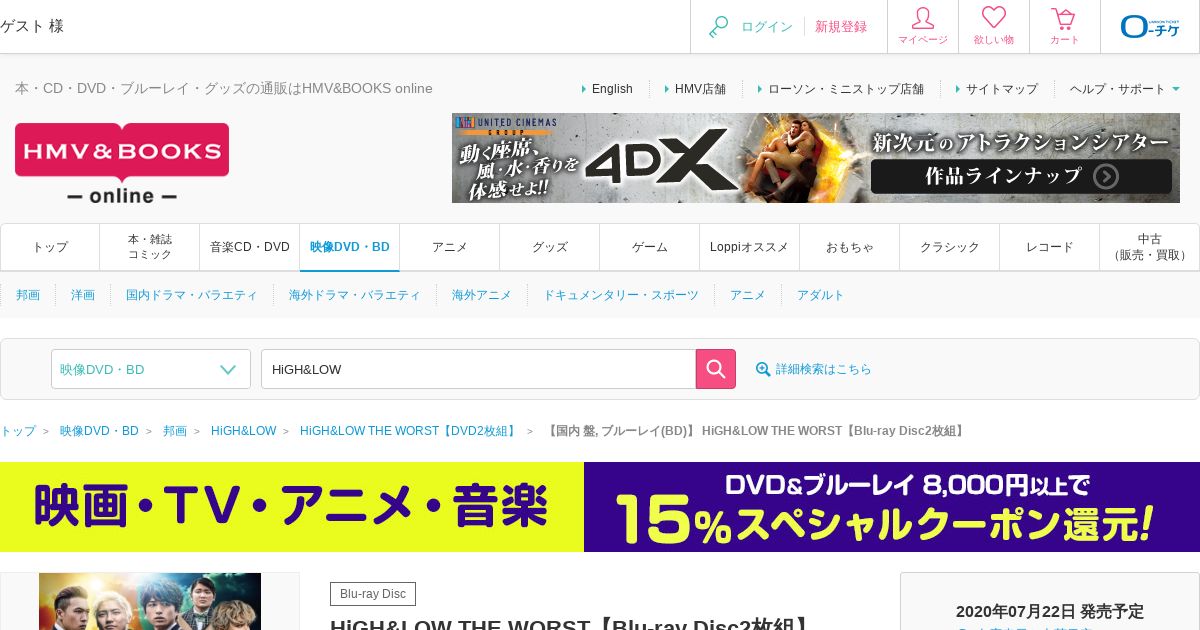Image resolution: width=1200 pixels, height=630 pixels.
Task: Open 海外アニメ subcategory
Action: tap(482, 295)
